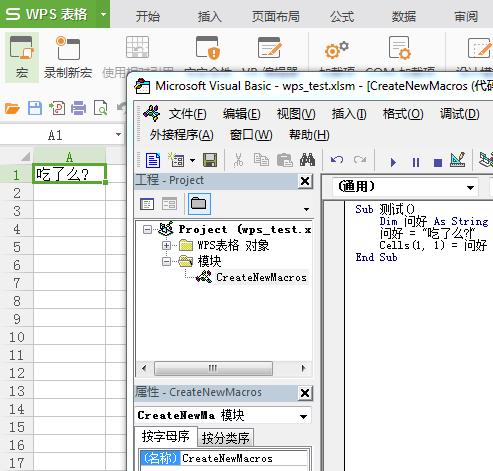
Task: Collapse the Project (wps_test.xlsm) tree node
Action: [147, 229]
